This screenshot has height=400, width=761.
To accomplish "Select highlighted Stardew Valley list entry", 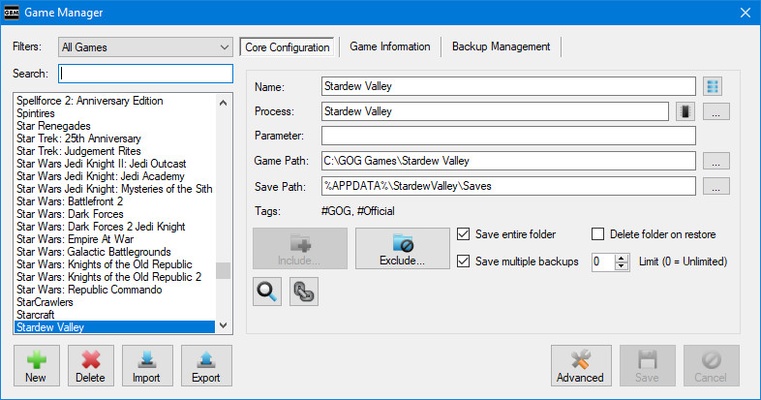I will pos(115,327).
